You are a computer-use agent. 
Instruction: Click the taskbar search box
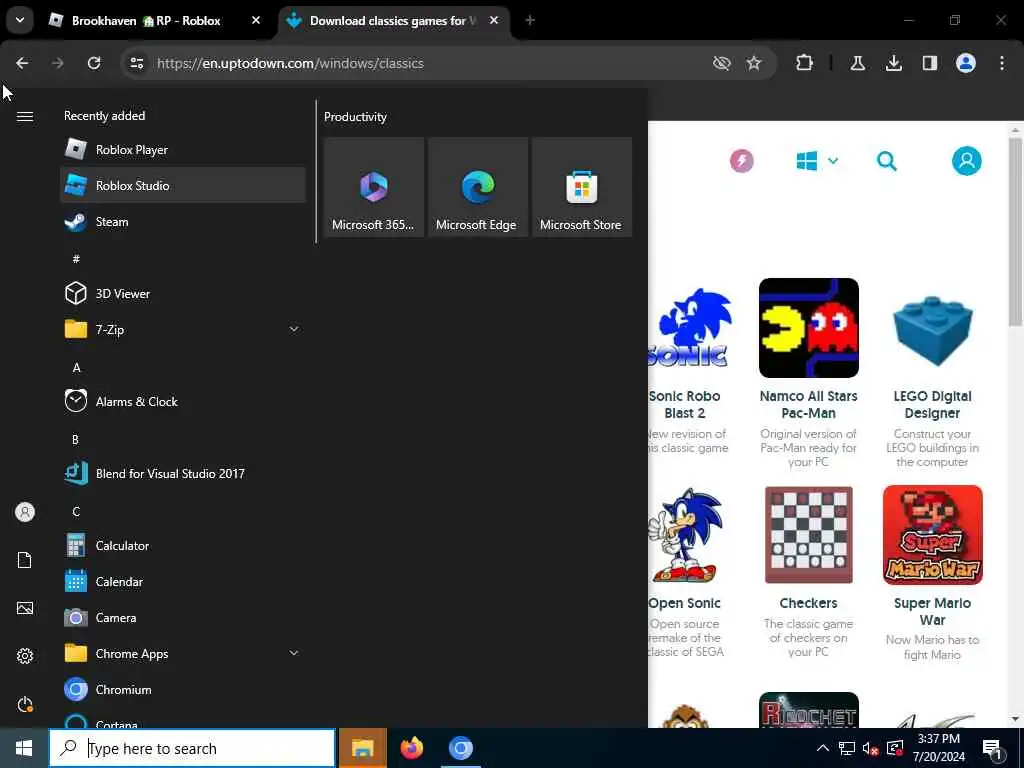click(x=193, y=748)
